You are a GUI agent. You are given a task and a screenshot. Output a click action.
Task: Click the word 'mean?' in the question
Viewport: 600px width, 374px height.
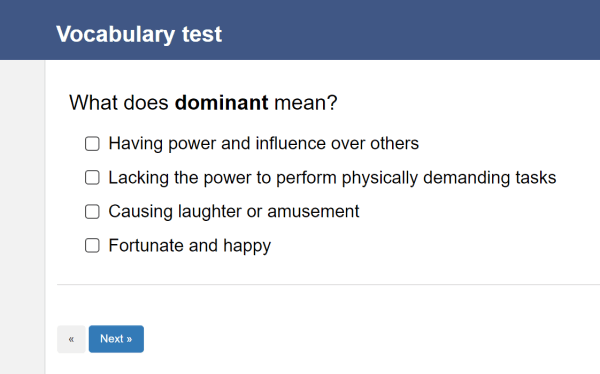pos(306,103)
